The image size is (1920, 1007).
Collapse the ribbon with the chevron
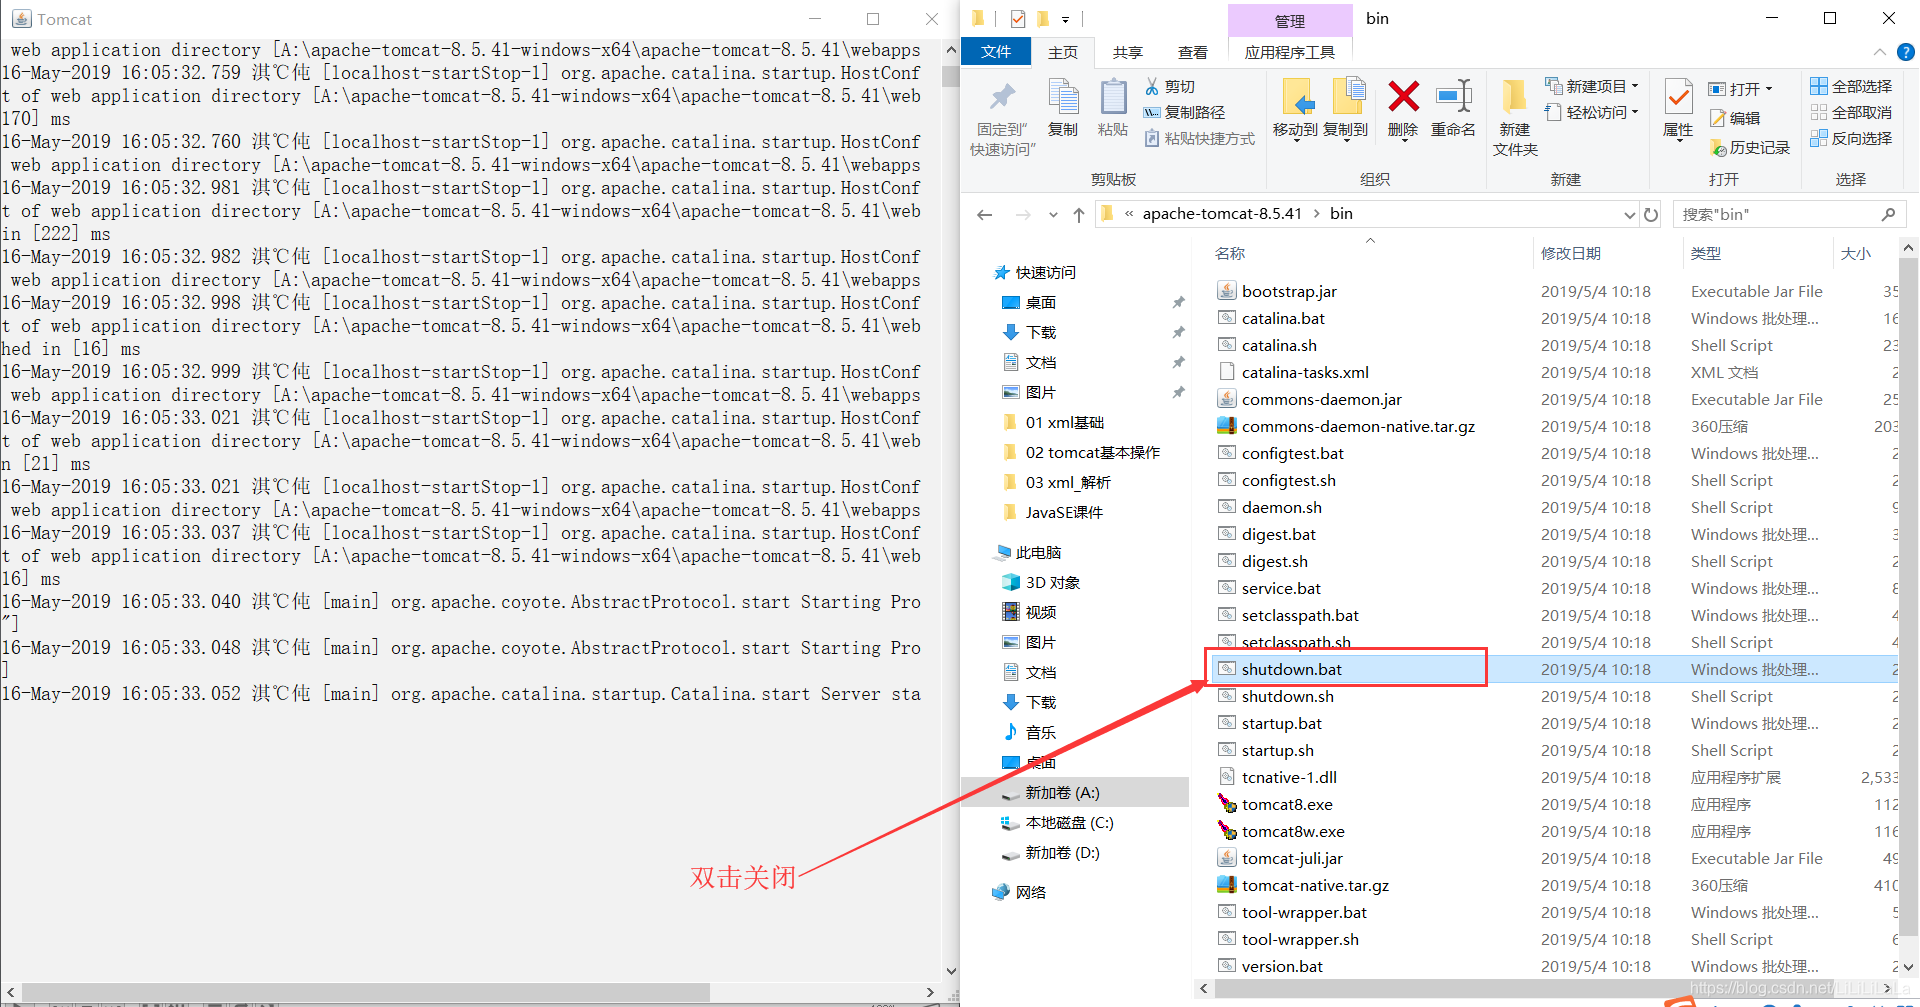point(1880,52)
